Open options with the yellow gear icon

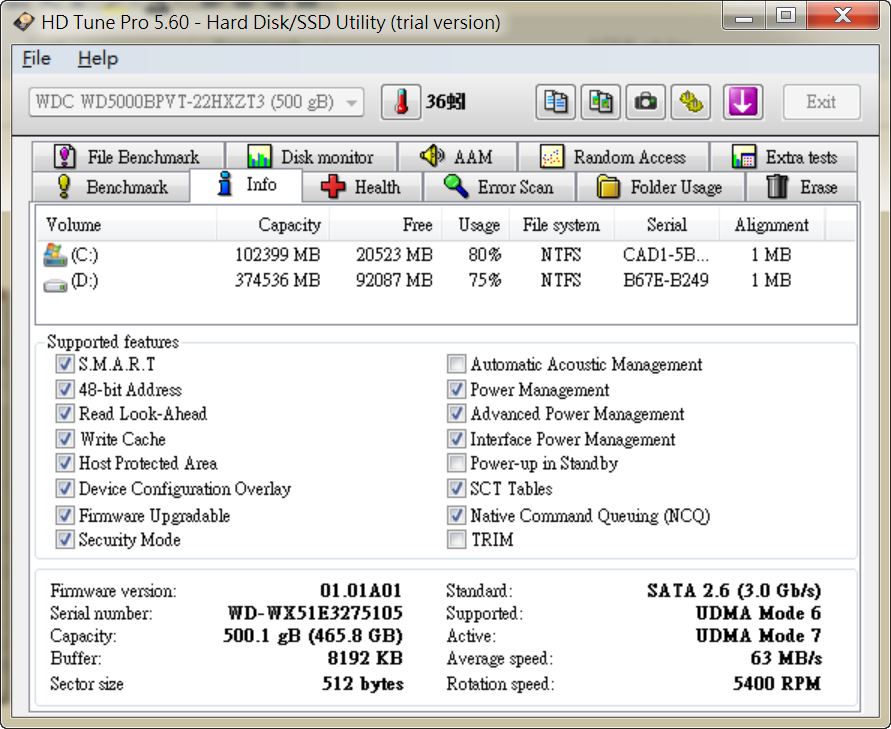pyautogui.click(x=690, y=102)
